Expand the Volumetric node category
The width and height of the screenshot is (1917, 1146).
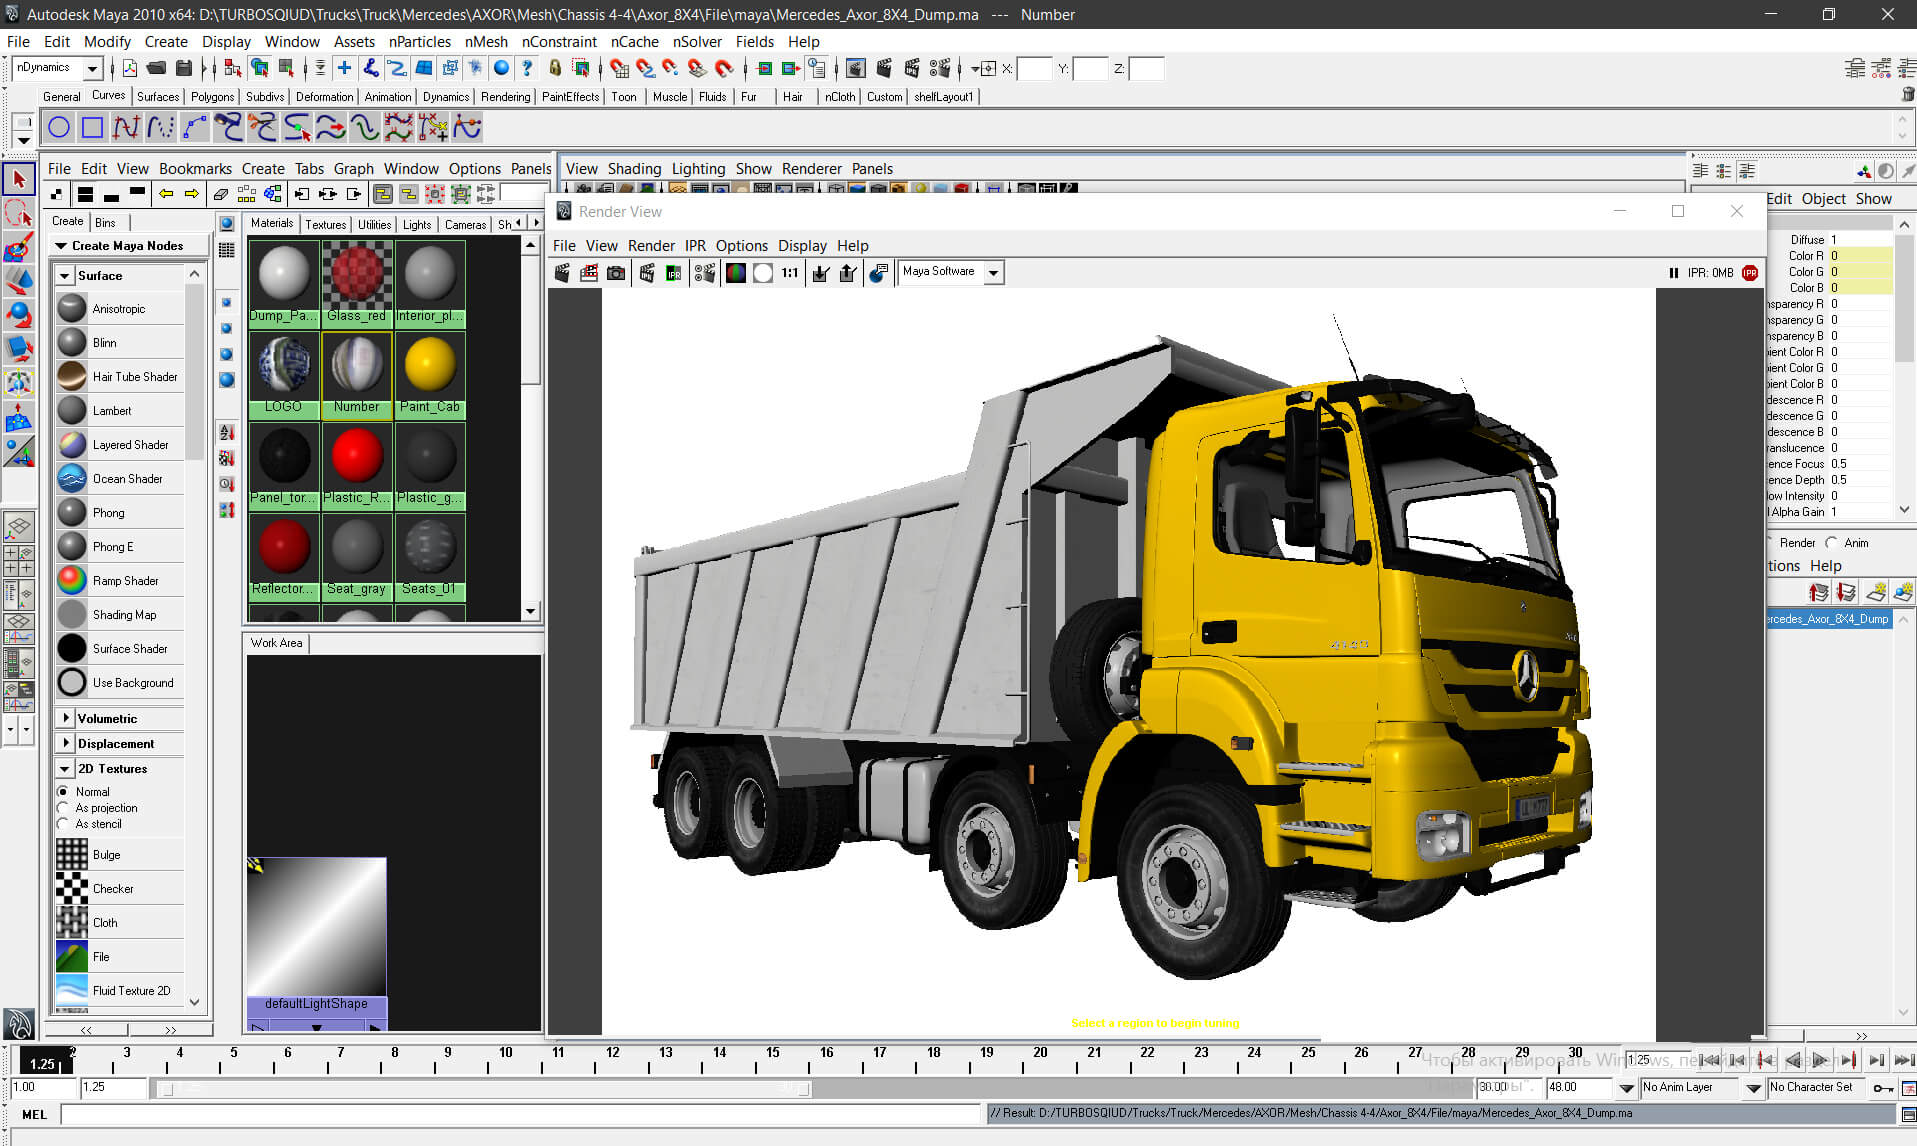click(x=65, y=718)
